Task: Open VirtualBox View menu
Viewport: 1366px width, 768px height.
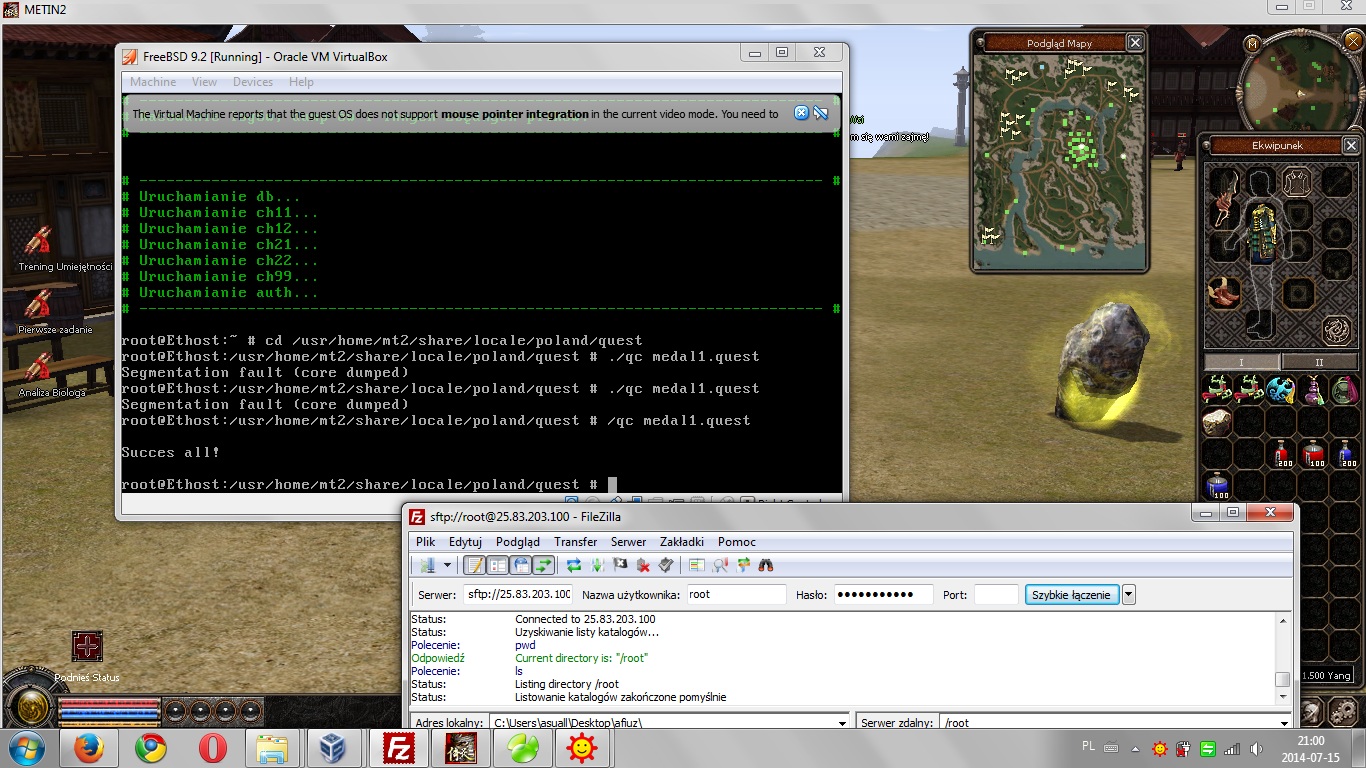Action: click(x=204, y=82)
